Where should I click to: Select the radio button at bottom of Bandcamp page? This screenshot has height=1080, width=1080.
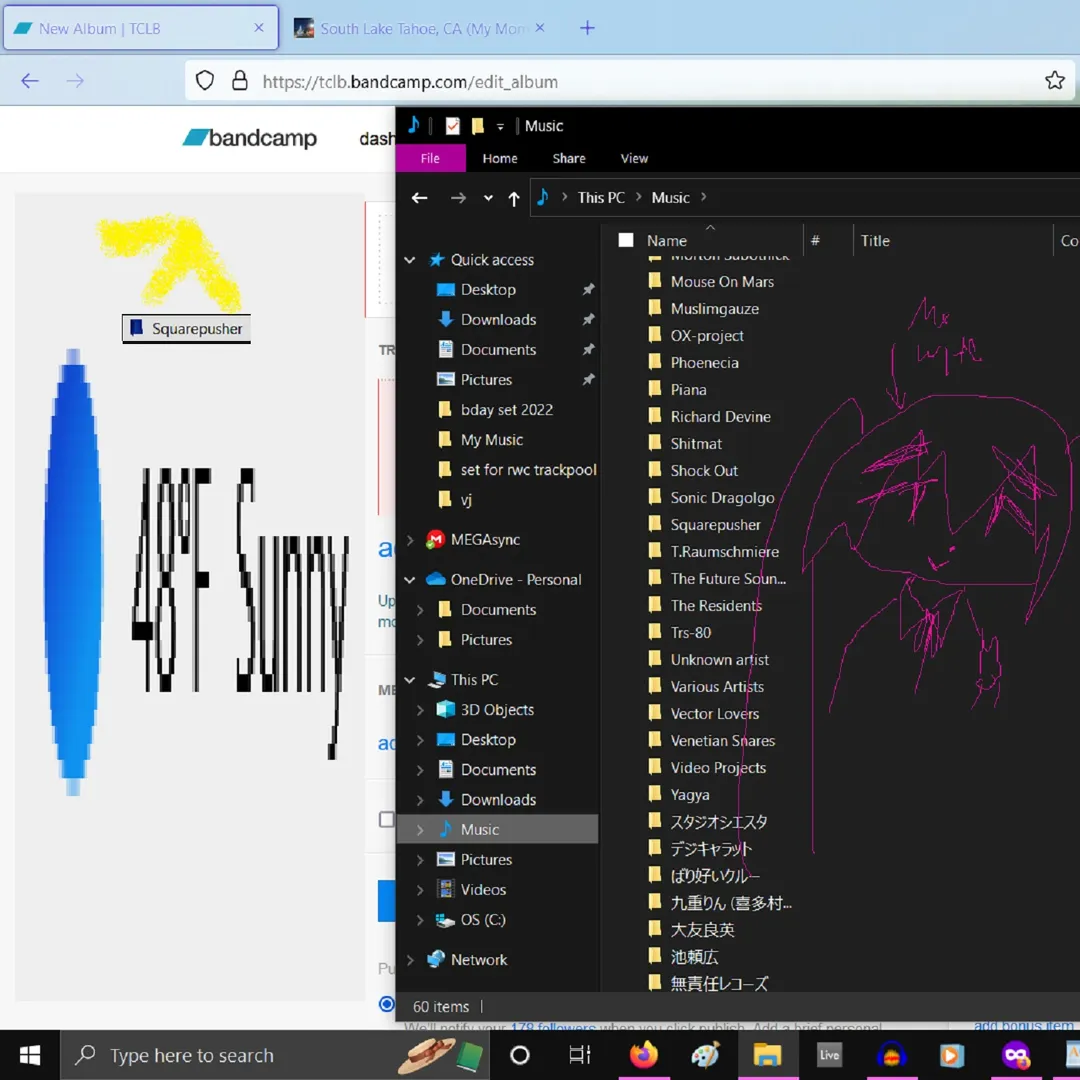point(387,1004)
